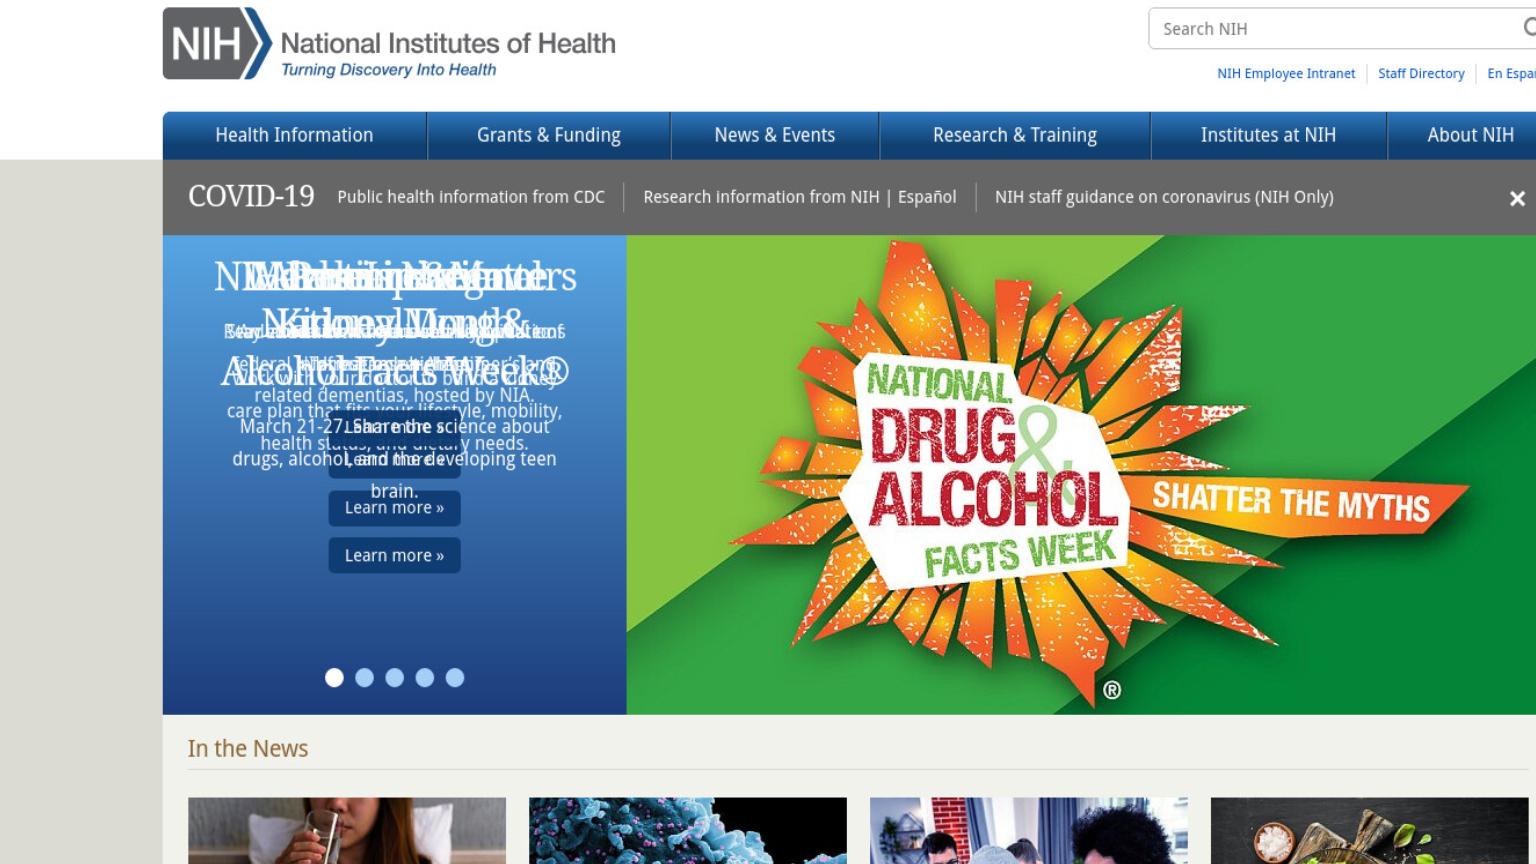Open NIH staff guidance on coronavirus link
1536x864 pixels.
pos(1164,197)
